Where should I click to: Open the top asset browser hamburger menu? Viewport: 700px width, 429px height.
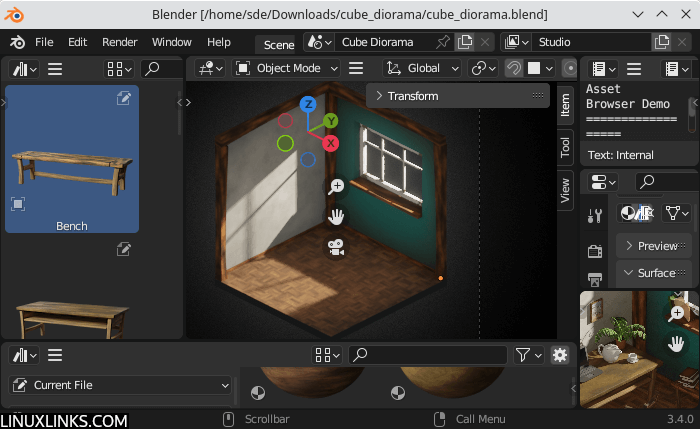[55, 69]
